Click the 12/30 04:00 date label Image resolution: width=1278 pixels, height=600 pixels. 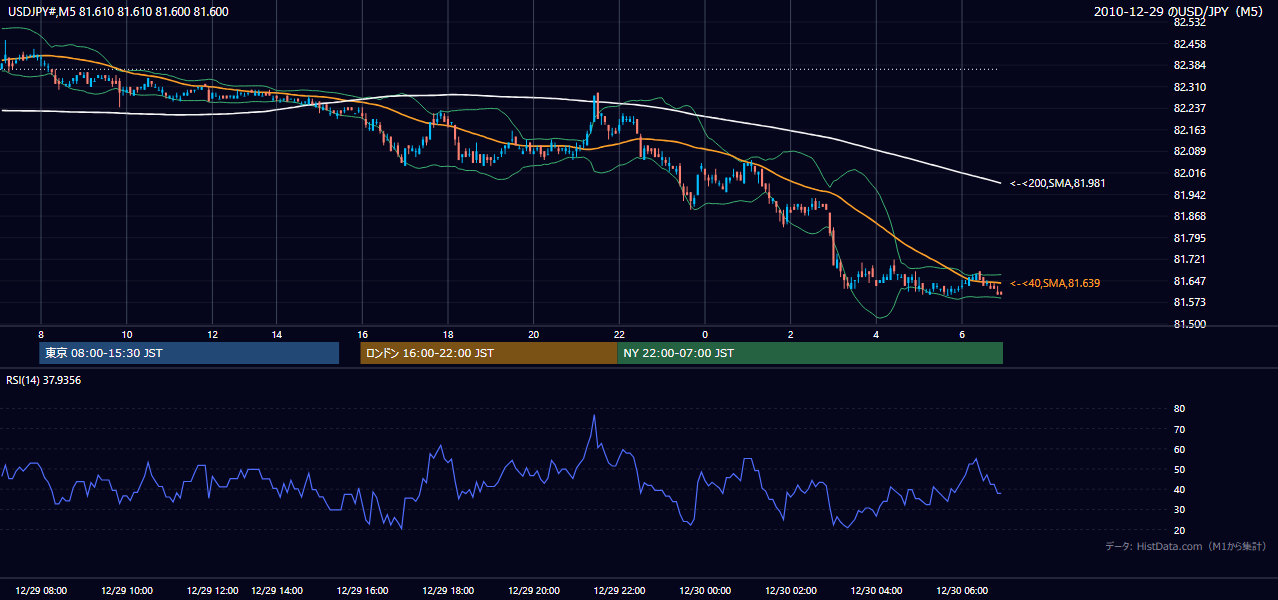876,590
